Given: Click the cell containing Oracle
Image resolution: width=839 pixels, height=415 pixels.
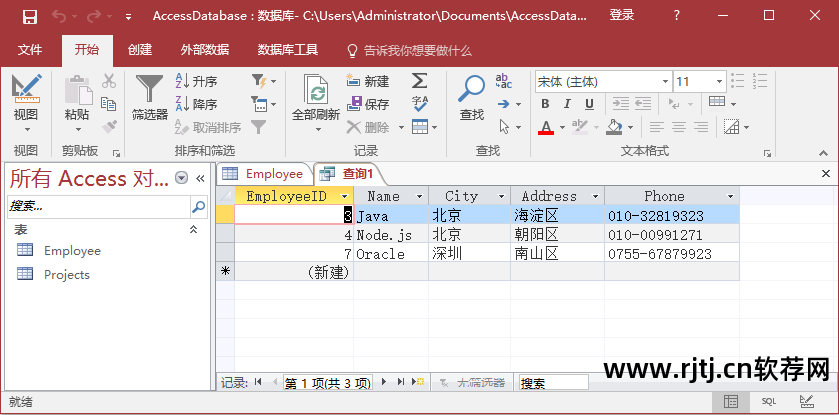Looking at the screenshot, I should tap(391, 253).
